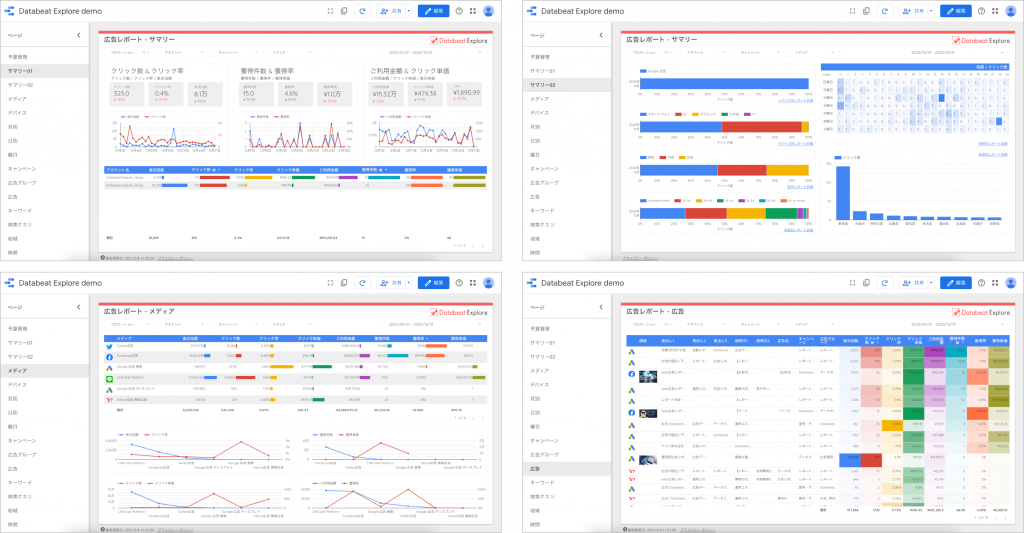Image resolution: width=1024 pixels, height=533 pixels.
Task: Open date range field in the 広告 report
Action: [x=956, y=324]
